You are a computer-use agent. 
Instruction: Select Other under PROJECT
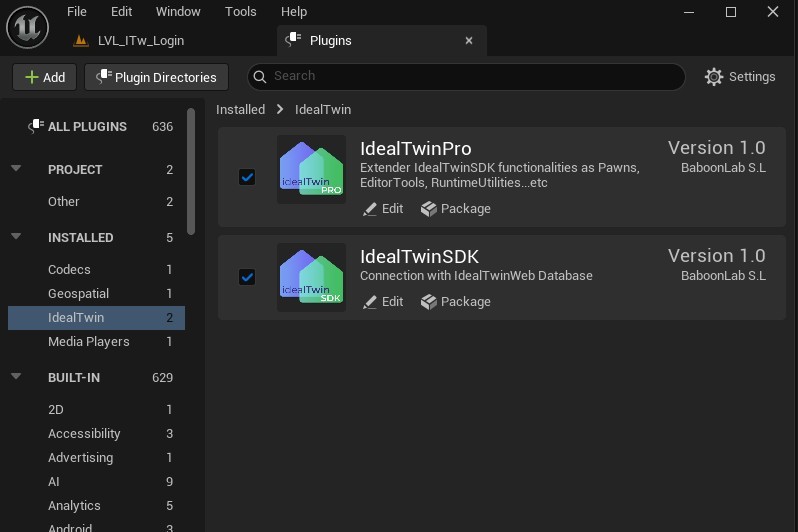pos(97,202)
